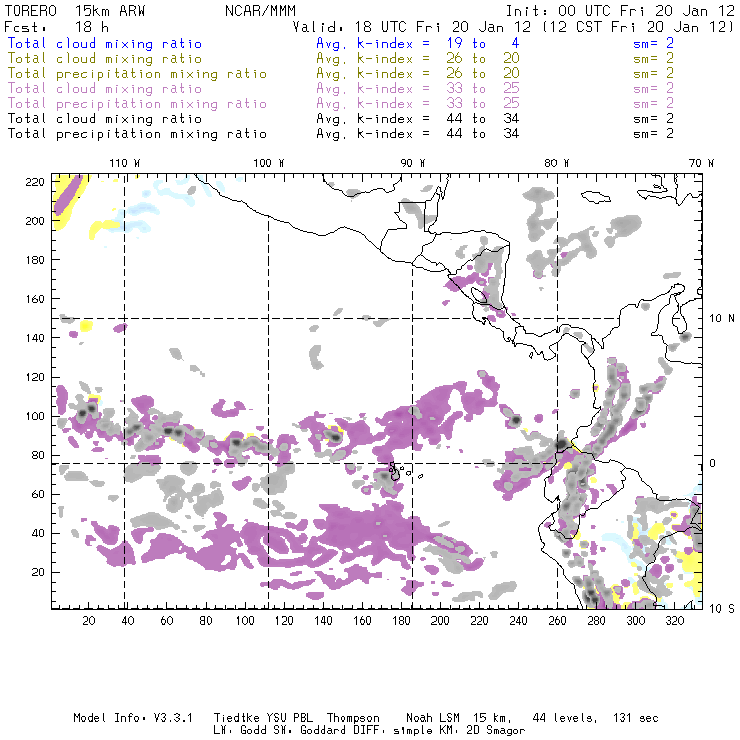Click the '160' y-axis tick label
Image resolution: width=740 pixels, height=740 pixels.
pos(35,299)
